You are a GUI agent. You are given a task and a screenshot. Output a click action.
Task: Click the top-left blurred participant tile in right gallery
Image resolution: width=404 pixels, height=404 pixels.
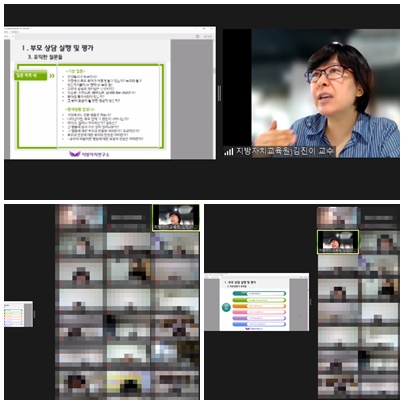[x=338, y=218]
